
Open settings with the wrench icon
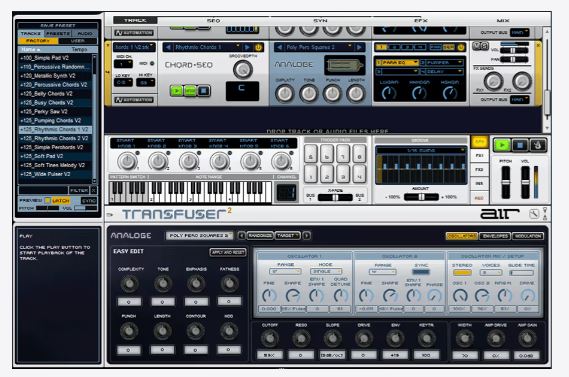click(533, 214)
